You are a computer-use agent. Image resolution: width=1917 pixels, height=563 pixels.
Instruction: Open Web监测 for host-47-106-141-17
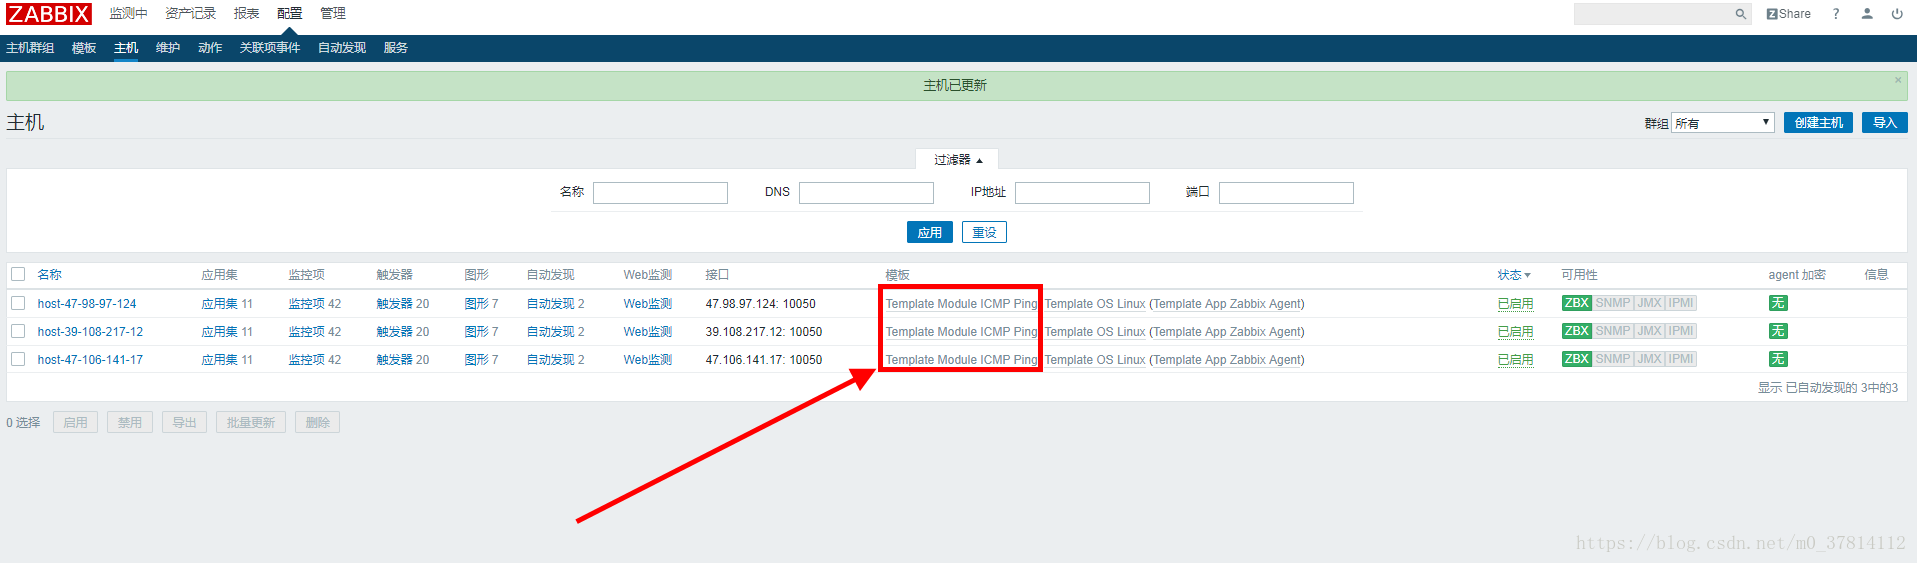pos(647,360)
